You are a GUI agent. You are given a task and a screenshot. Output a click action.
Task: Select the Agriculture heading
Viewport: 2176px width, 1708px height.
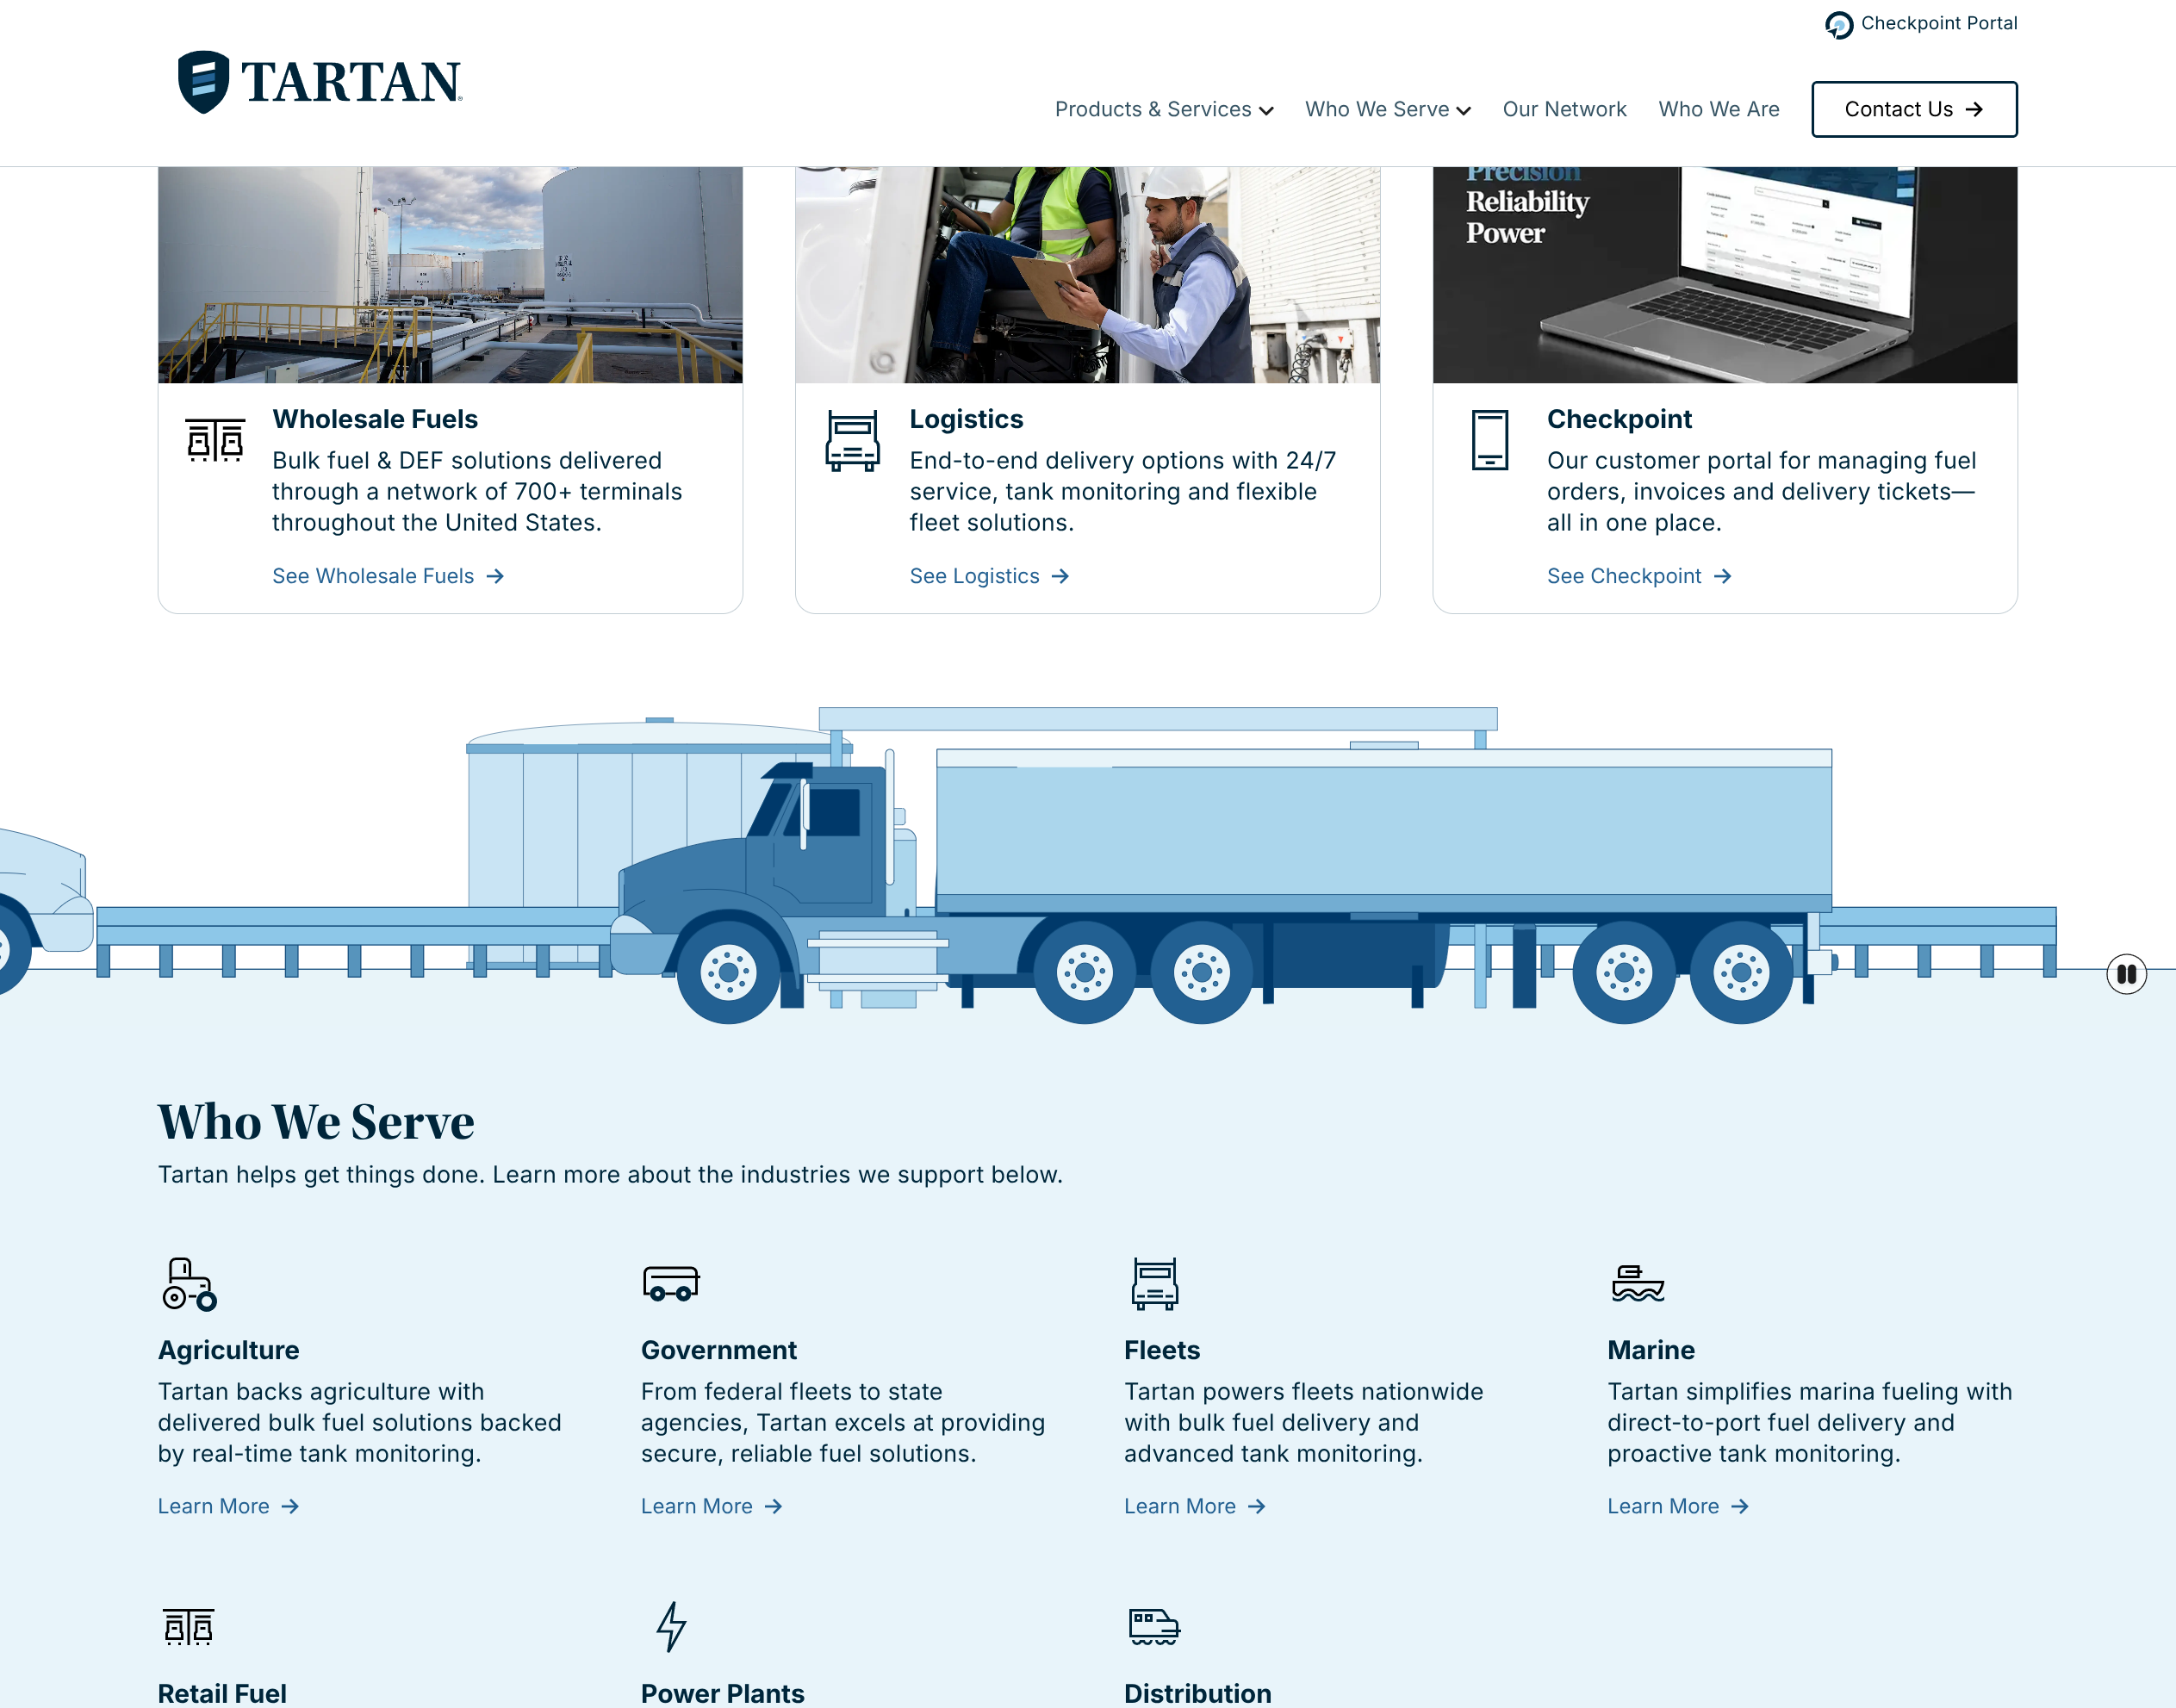pos(228,1350)
